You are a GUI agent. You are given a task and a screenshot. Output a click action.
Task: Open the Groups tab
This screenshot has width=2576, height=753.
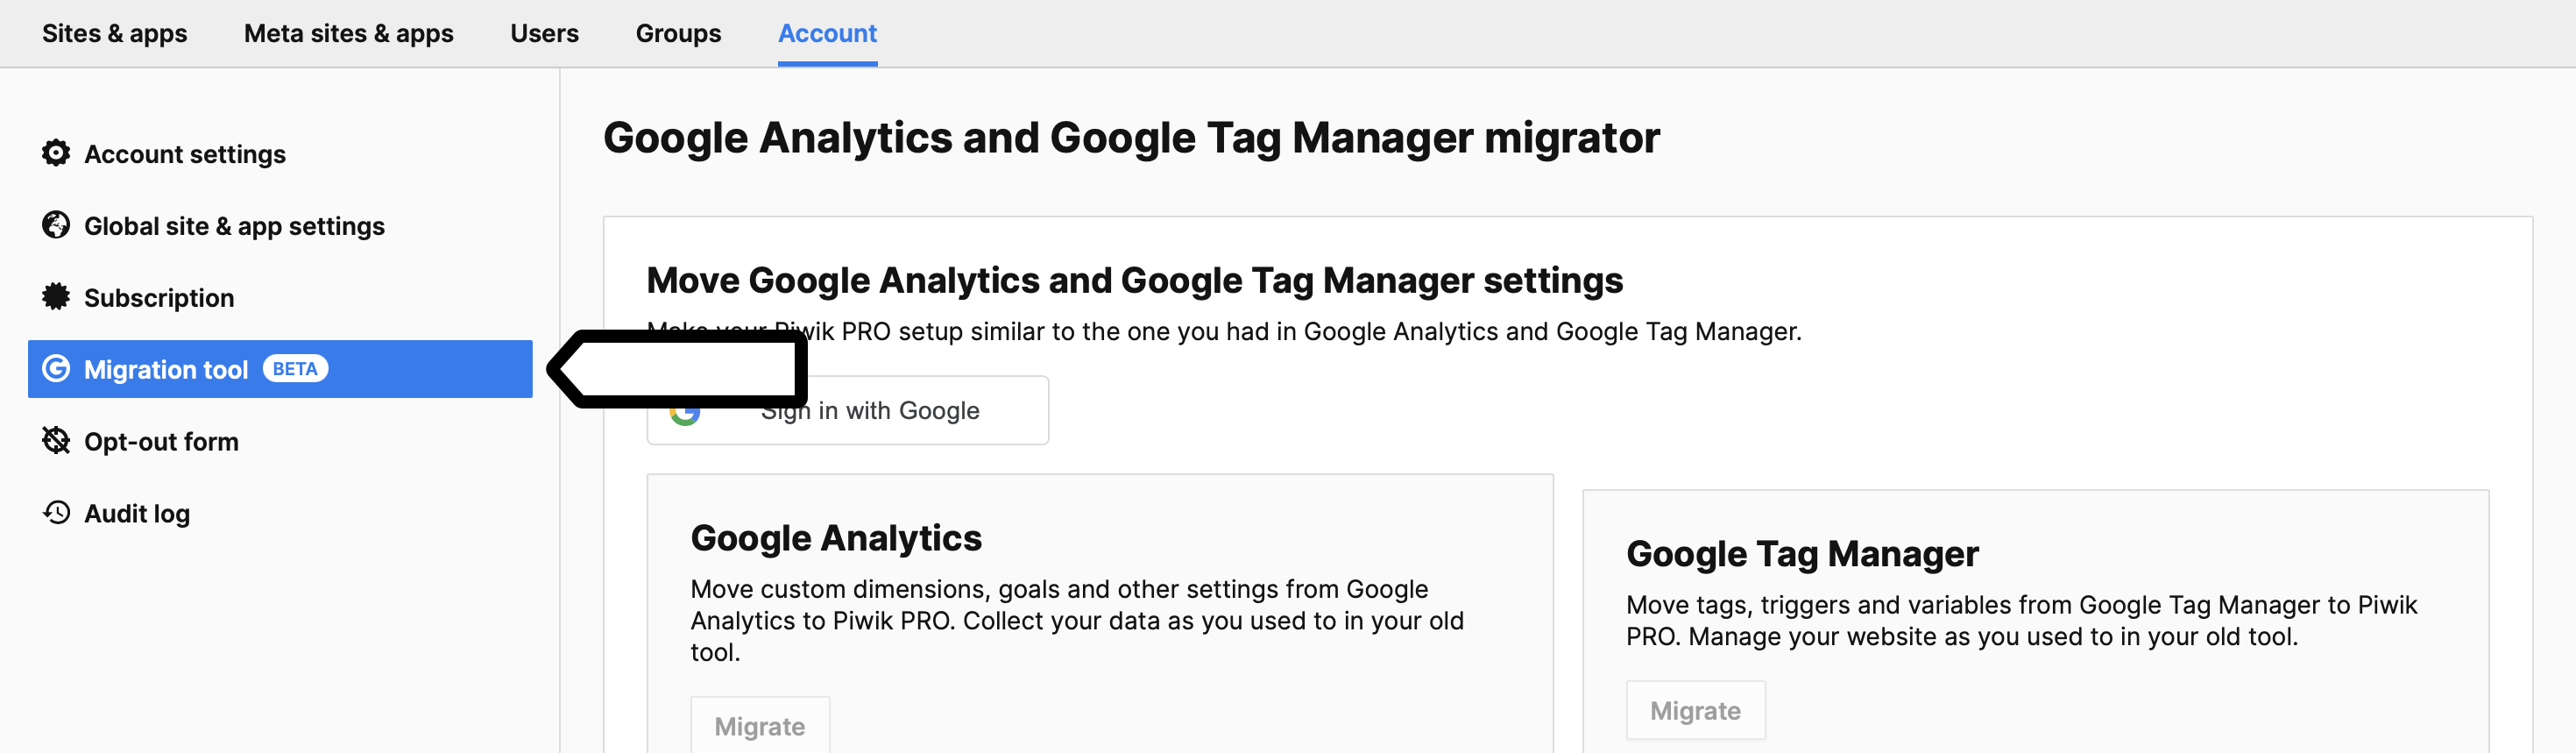point(678,33)
